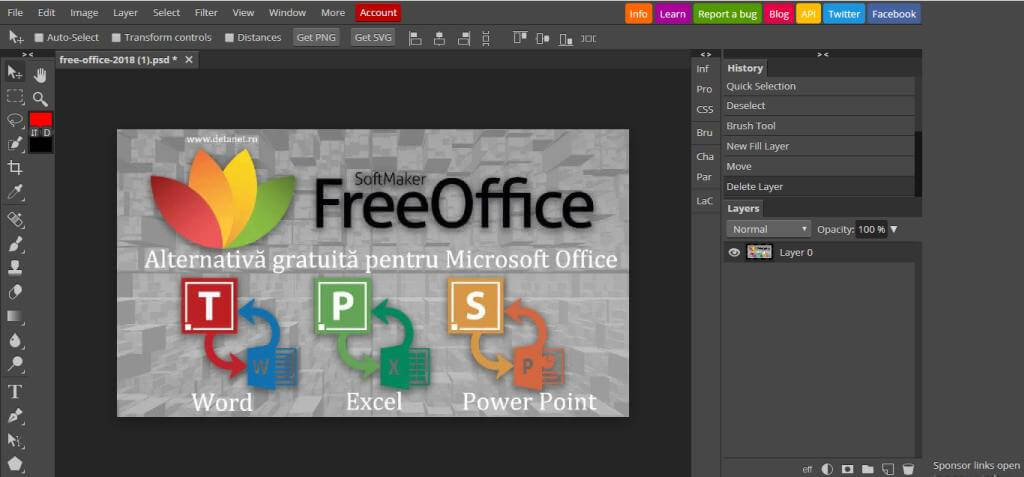The width and height of the screenshot is (1024, 477).
Task: Select the Pen tool
Action: coord(14,416)
